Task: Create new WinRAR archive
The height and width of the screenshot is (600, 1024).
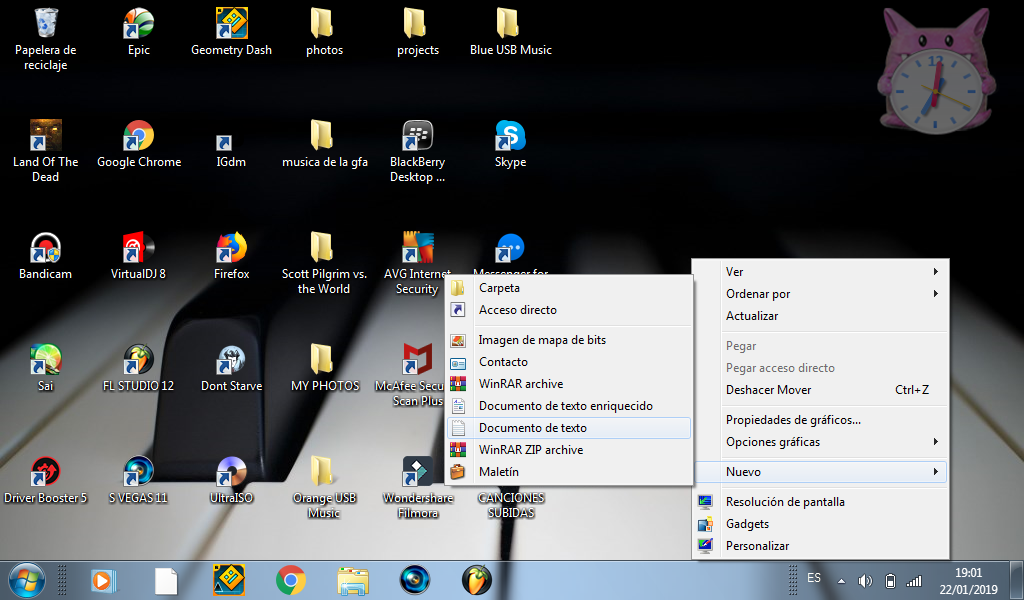Action: click(x=569, y=384)
